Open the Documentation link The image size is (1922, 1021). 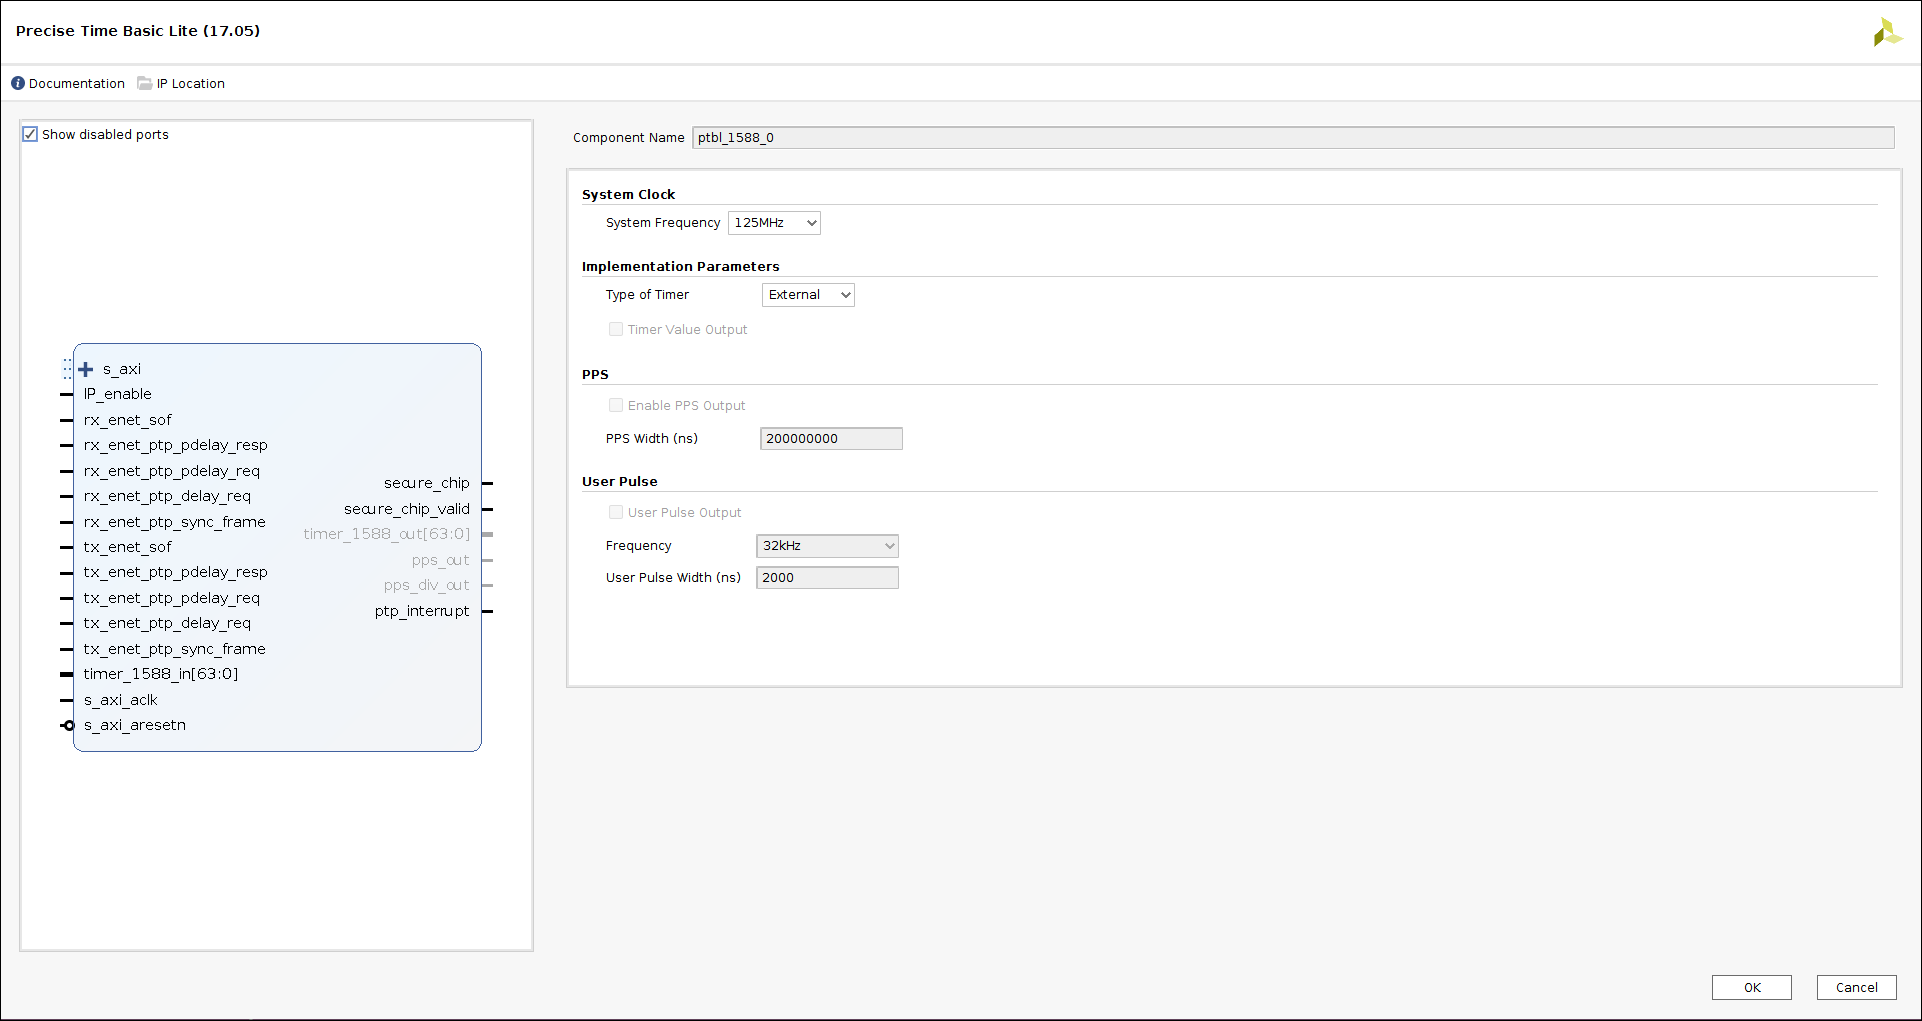point(77,83)
